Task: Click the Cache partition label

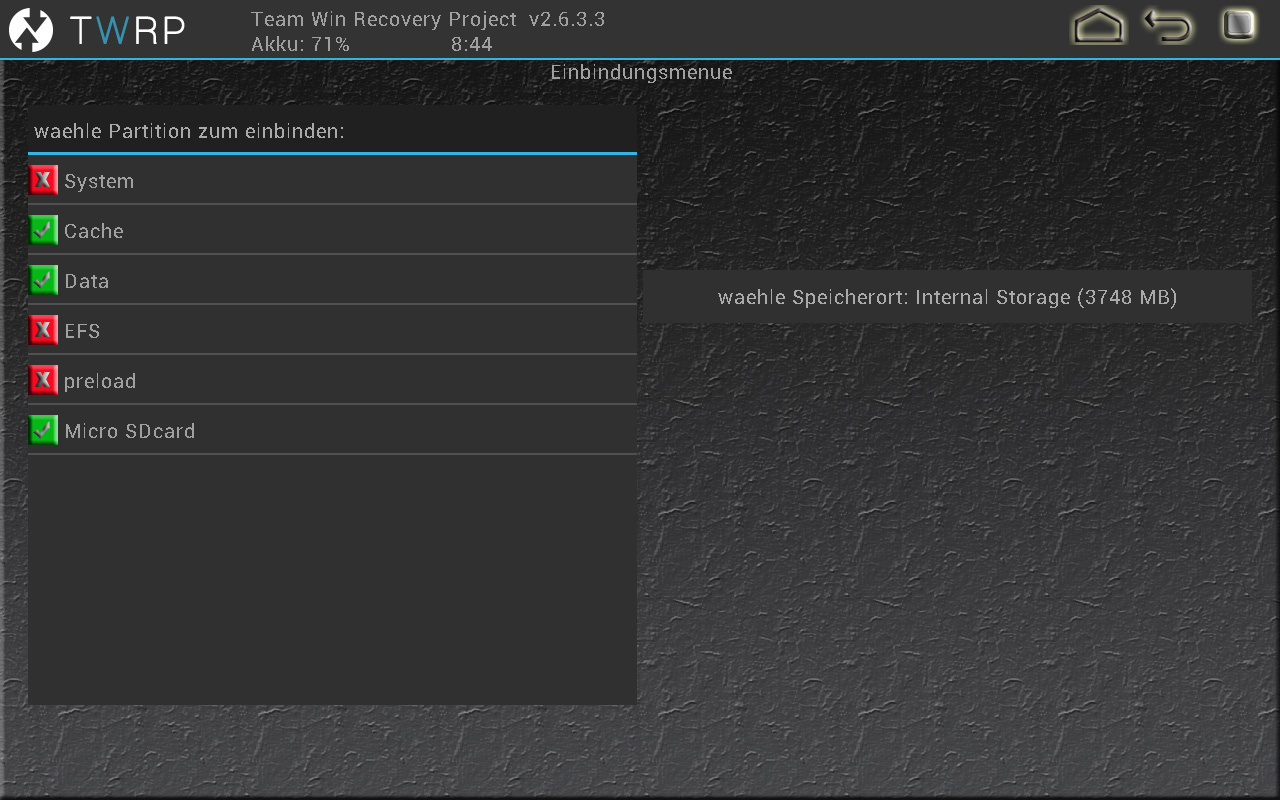Action: [x=94, y=231]
